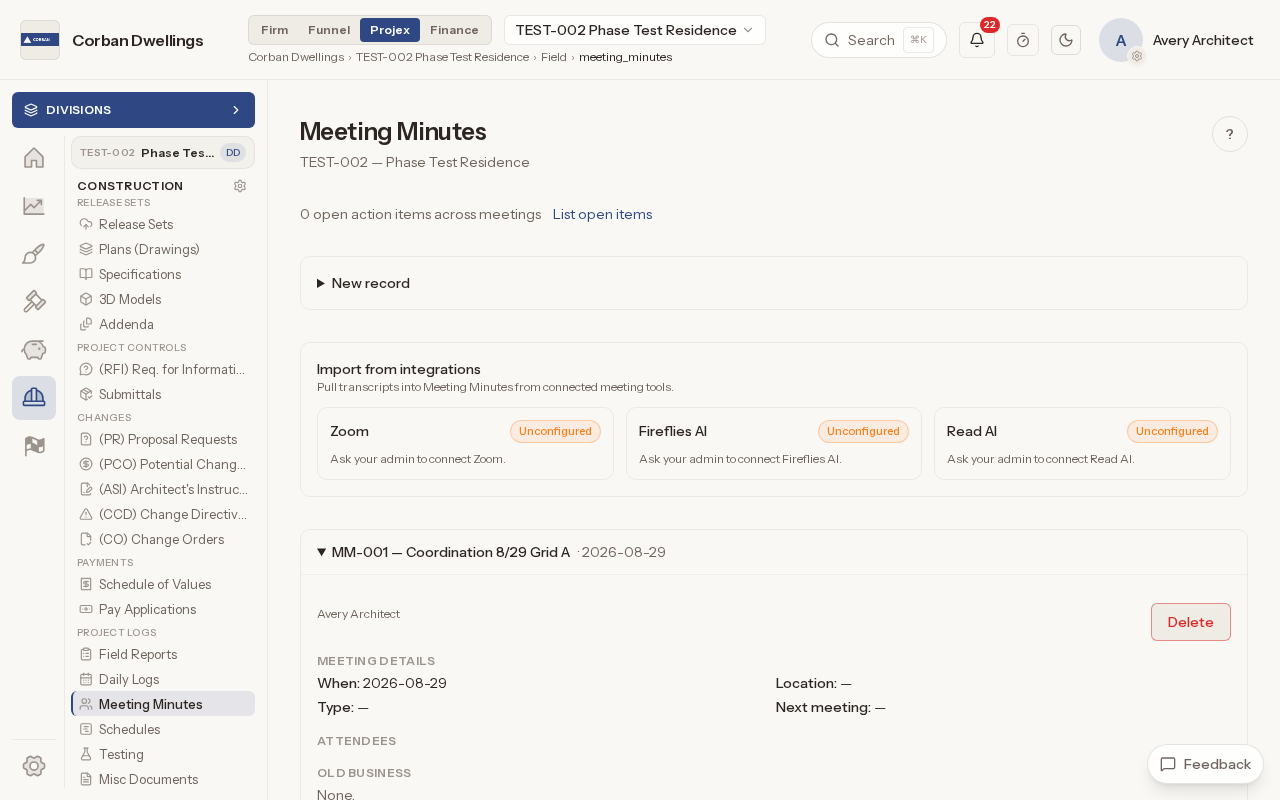
Task: Open the TEST-002 Phase Test project chip
Action: point(163,153)
